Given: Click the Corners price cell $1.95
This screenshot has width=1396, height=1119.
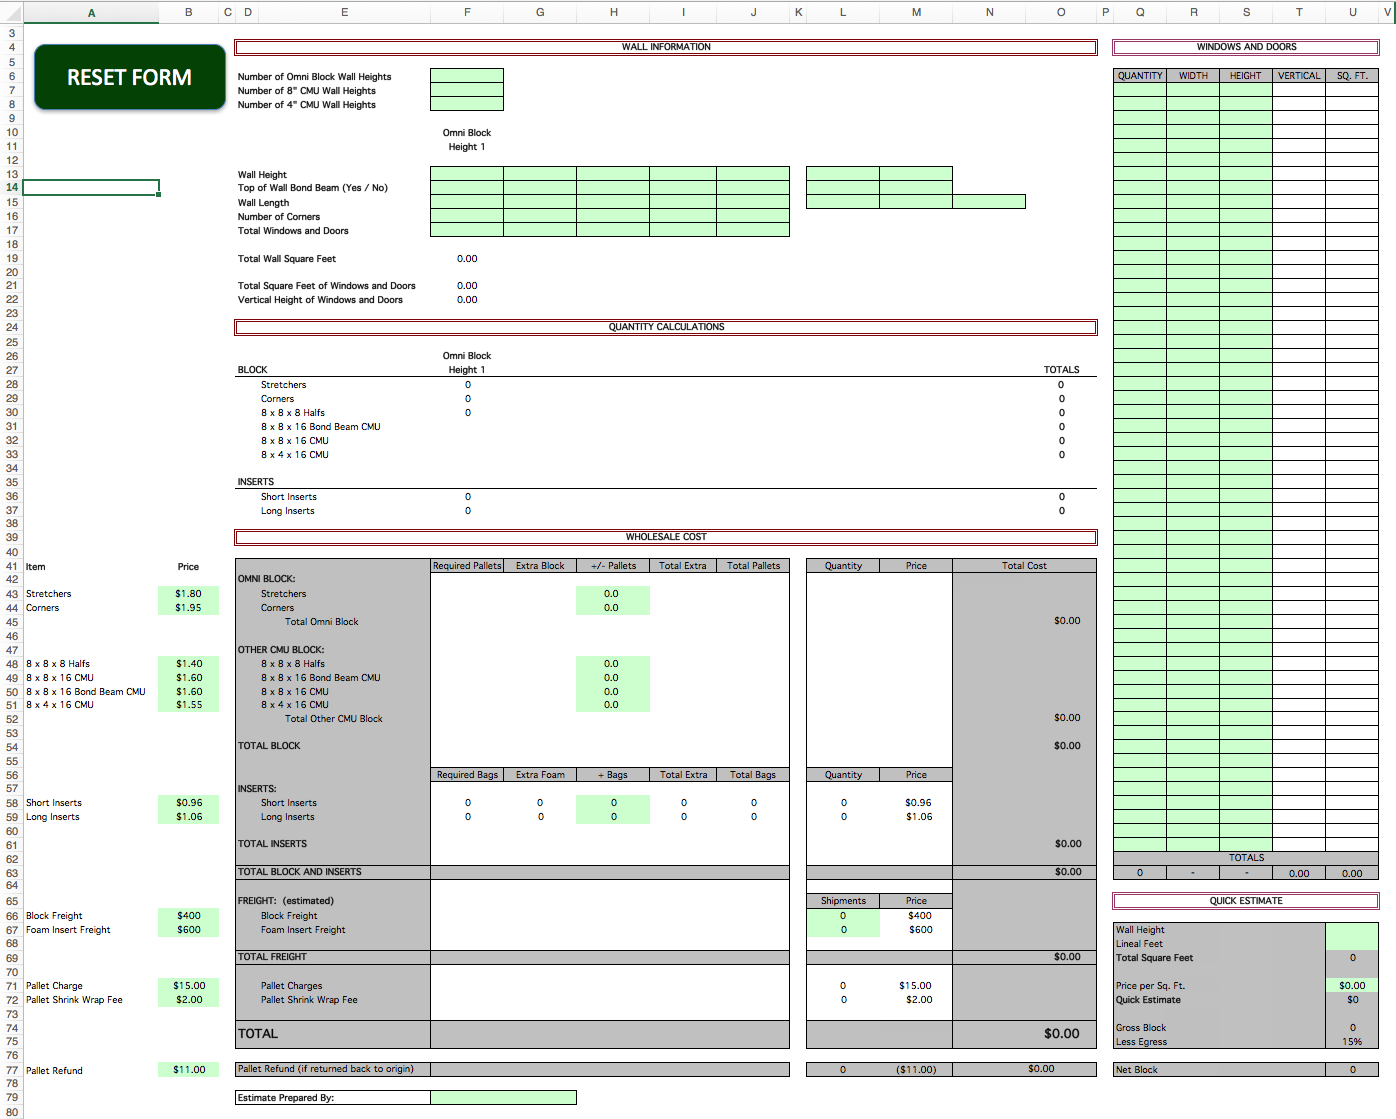Looking at the screenshot, I should [x=189, y=608].
